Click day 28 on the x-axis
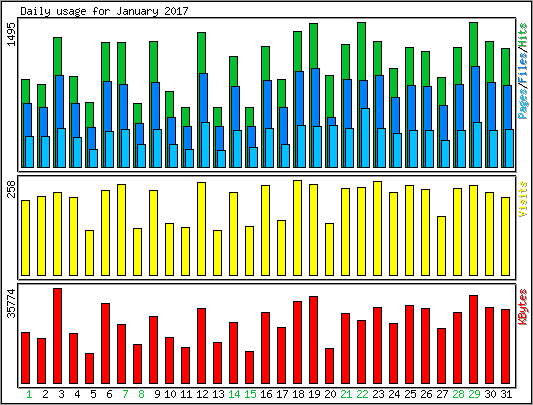This screenshot has width=533, height=405. click(458, 394)
